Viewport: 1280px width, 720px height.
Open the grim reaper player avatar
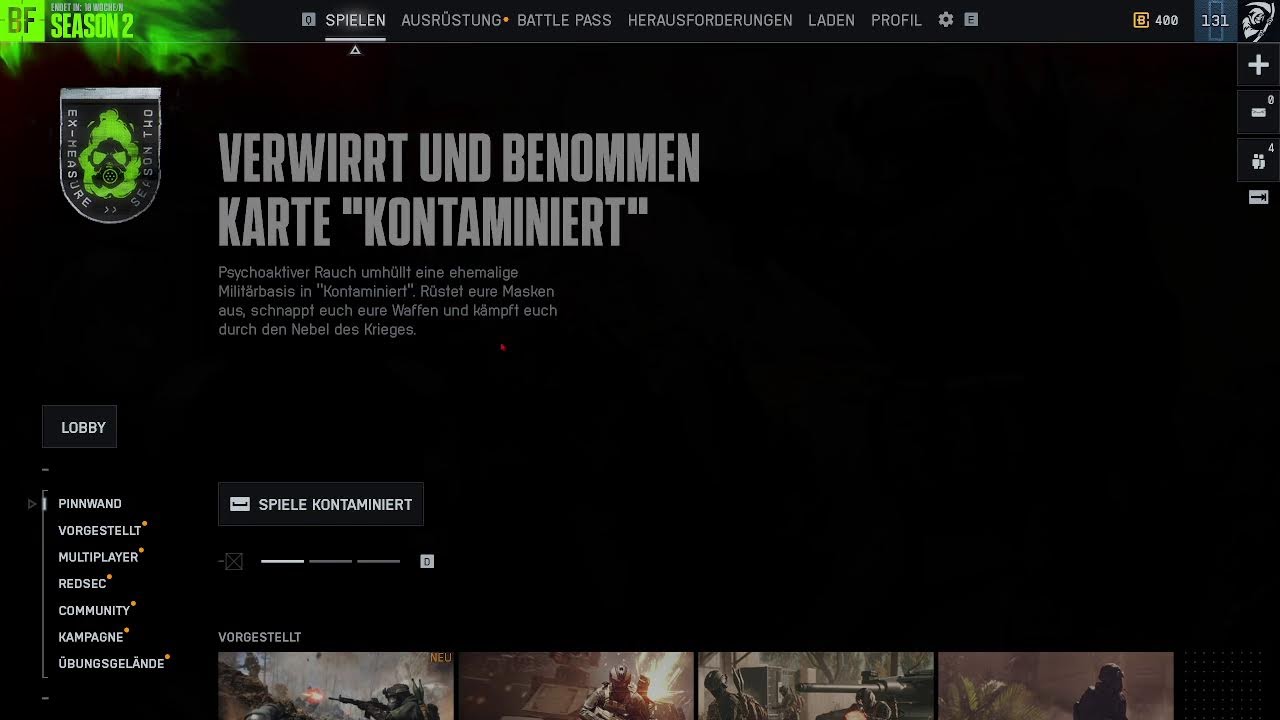1259,21
